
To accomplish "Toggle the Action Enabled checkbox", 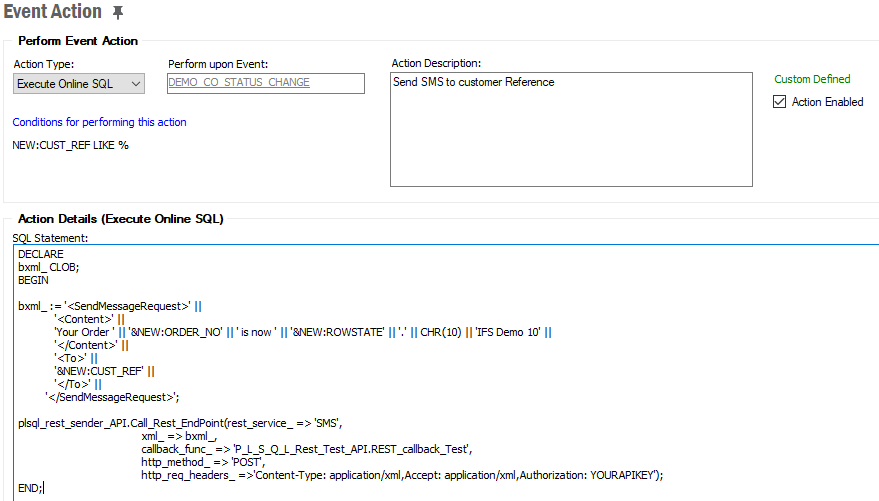I will pyautogui.click(x=780, y=102).
